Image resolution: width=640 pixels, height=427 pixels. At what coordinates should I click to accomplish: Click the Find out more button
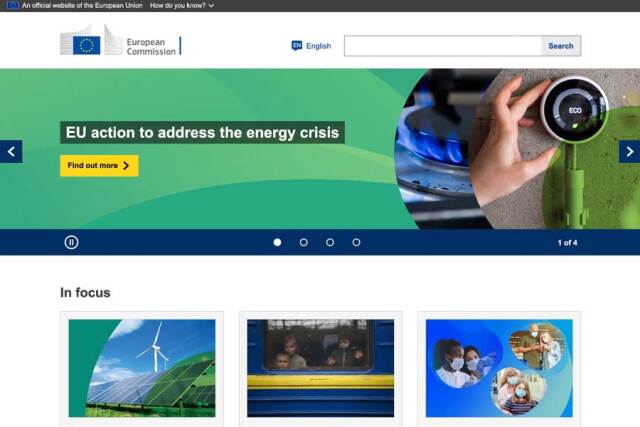(x=99, y=165)
